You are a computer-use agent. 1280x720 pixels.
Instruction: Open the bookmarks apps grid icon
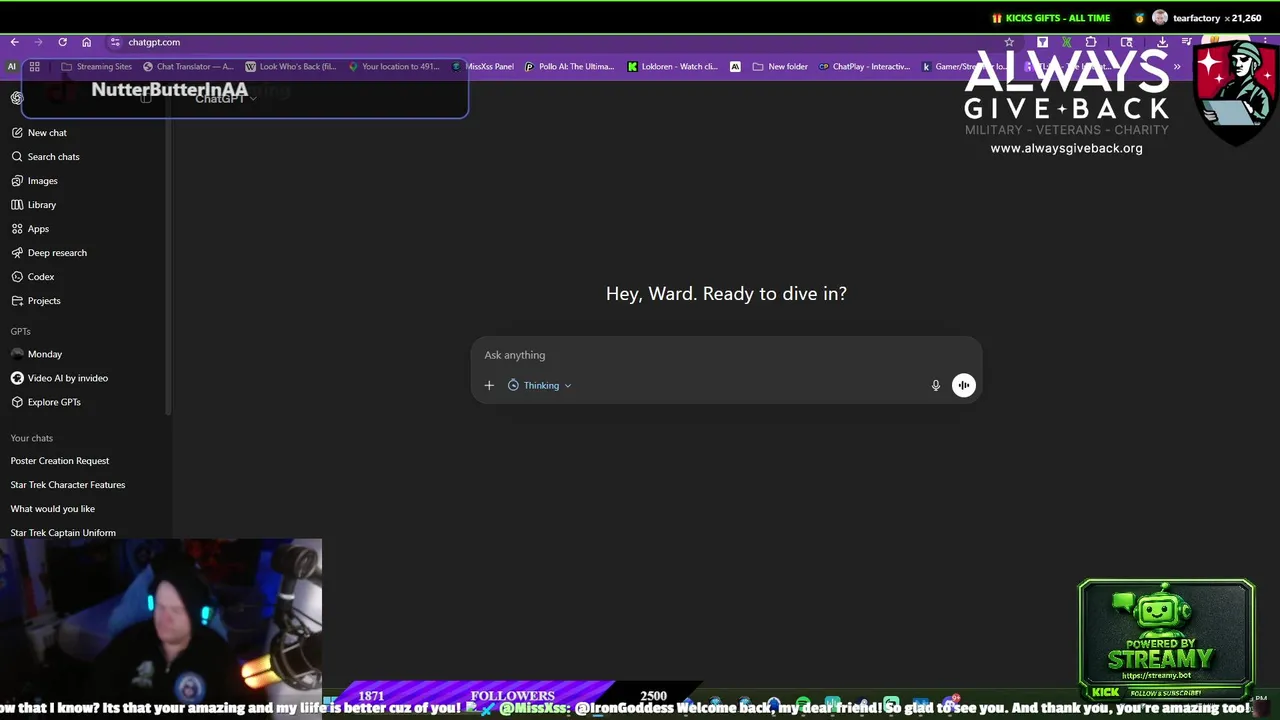[34, 67]
